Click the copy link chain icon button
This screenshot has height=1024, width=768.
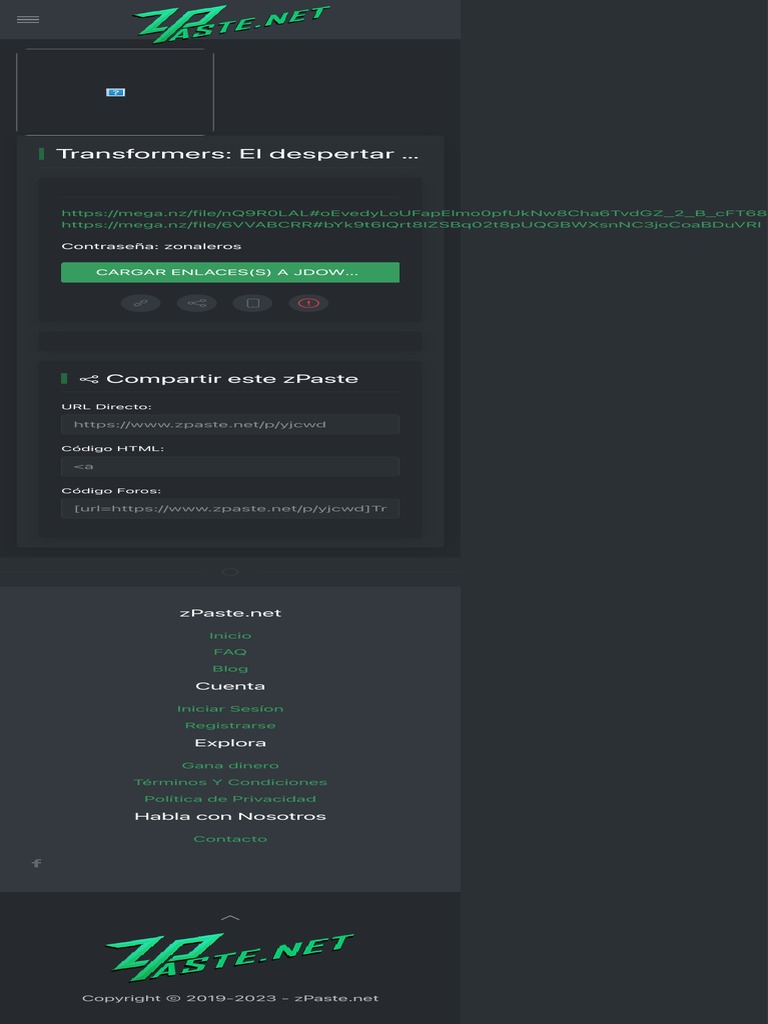[140, 303]
